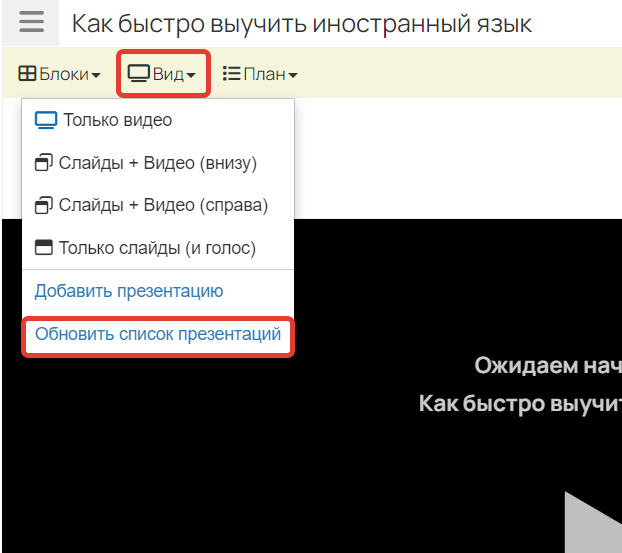The image size is (622, 553).
Task: Click the Добавить презентацию link
Action: (129, 291)
